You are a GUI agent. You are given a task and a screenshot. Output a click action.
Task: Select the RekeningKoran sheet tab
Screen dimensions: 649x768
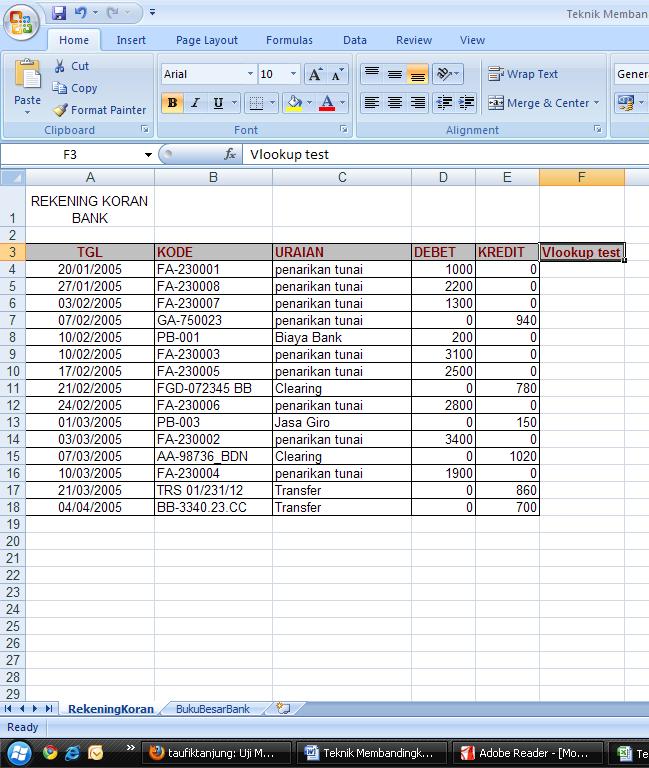tap(111, 709)
